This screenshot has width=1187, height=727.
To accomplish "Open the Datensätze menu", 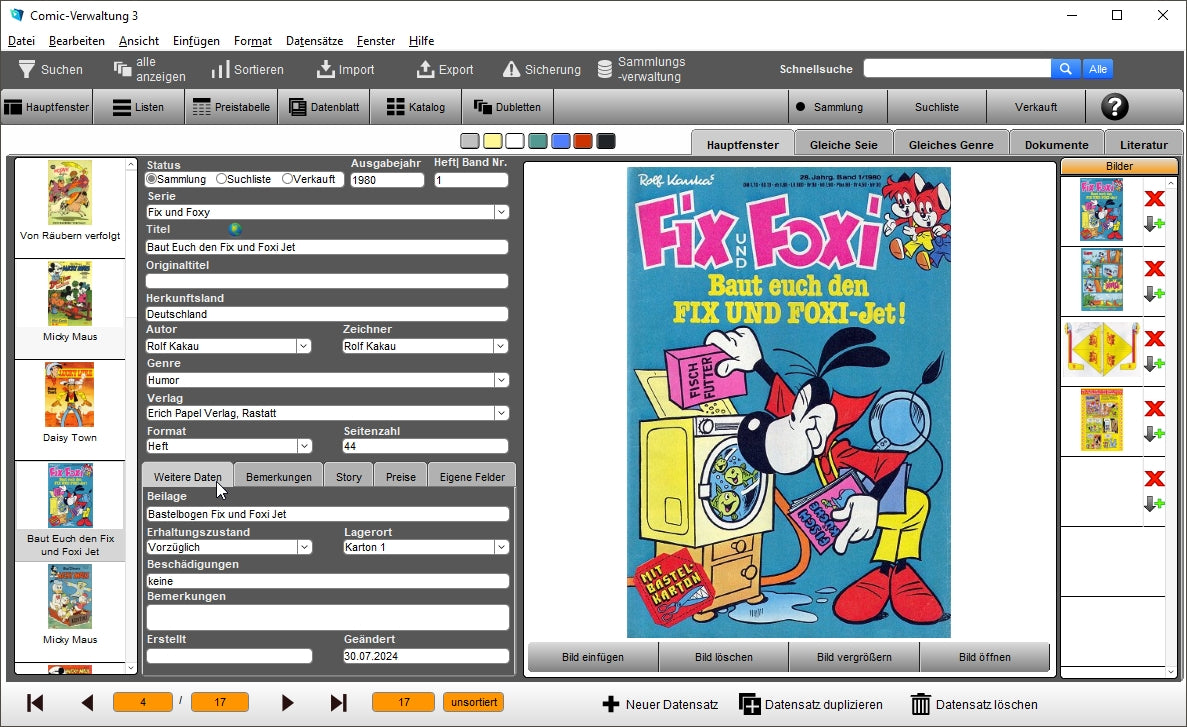I will tap(314, 41).
